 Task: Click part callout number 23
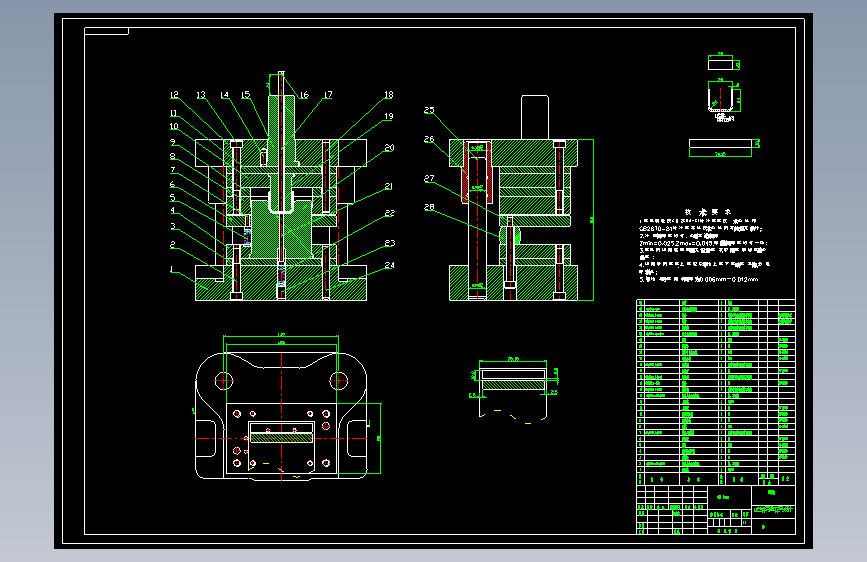[390, 243]
